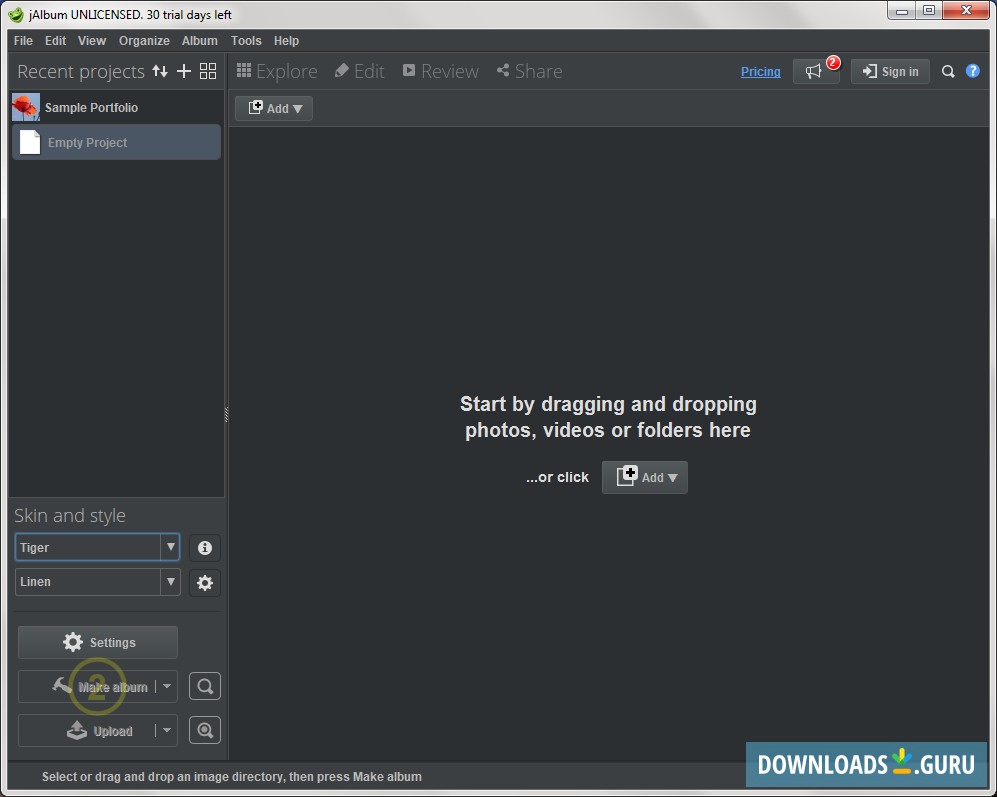This screenshot has width=997, height=797.
Task: Expand the Linen style dropdown
Action: 170,582
